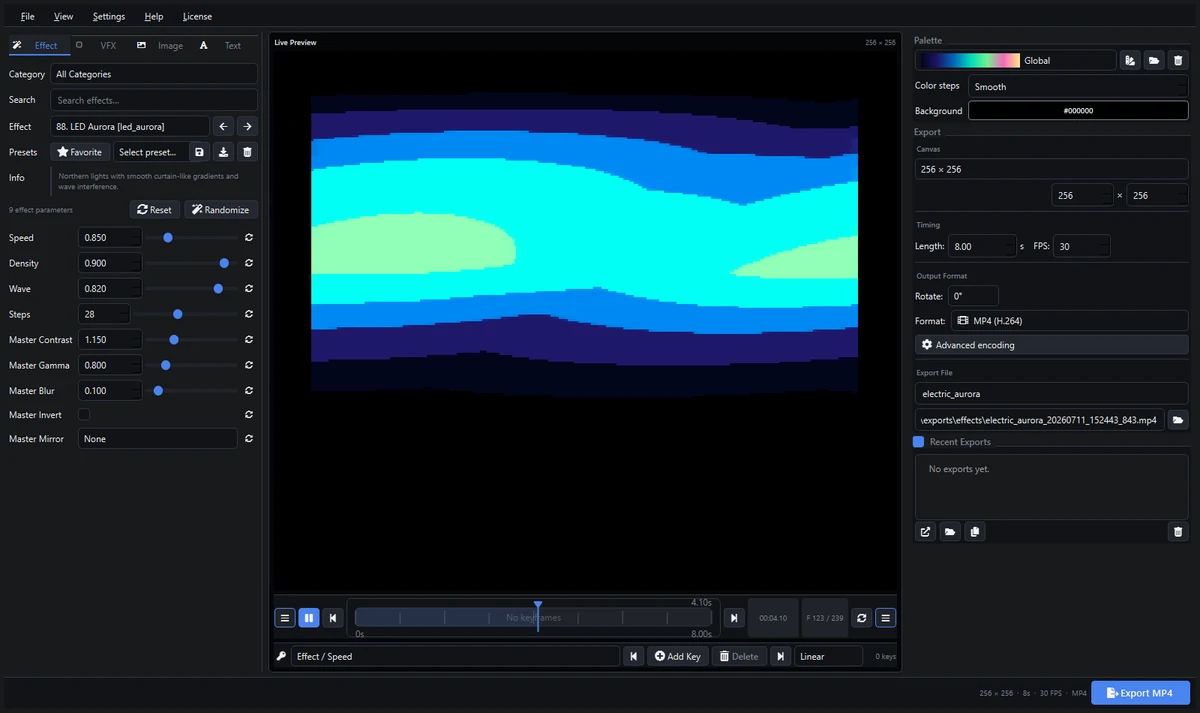
Task: Clear recent exports with trash icon
Action: [x=1178, y=532]
